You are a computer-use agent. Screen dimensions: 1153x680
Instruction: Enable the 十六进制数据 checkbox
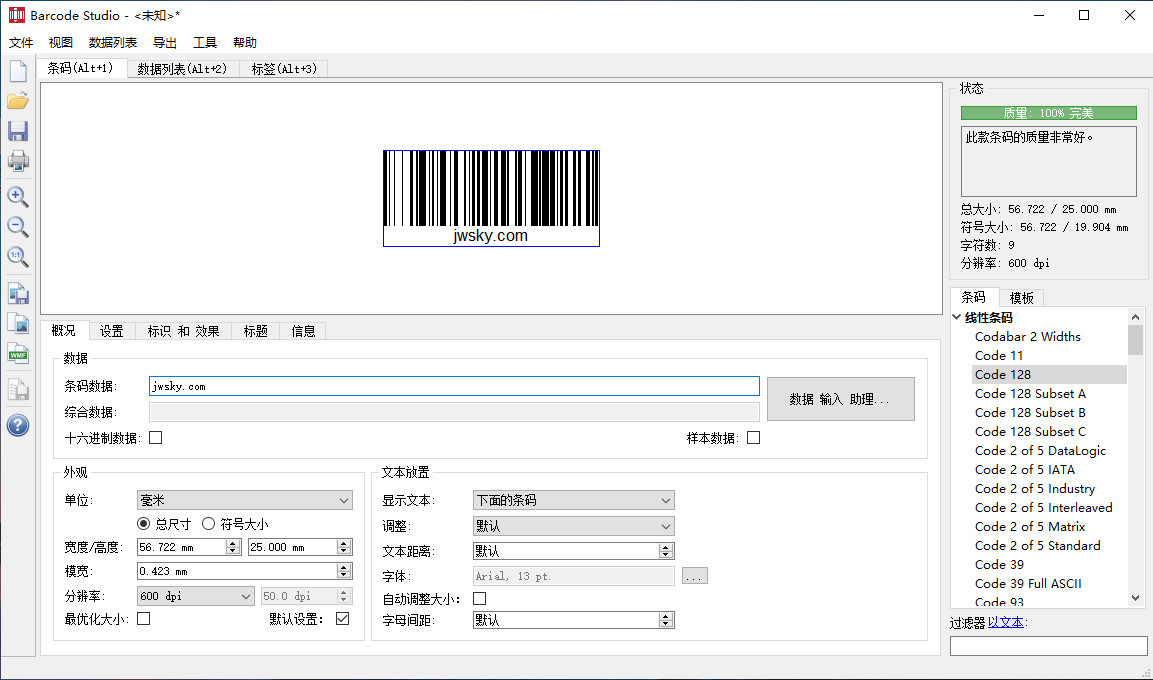coord(155,438)
